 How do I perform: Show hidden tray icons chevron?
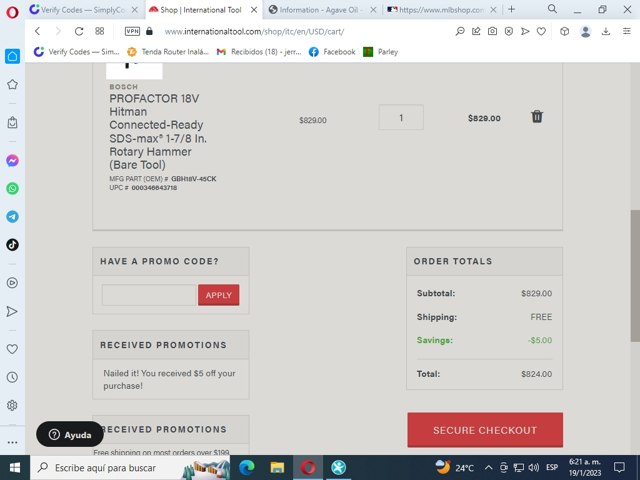tap(489, 468)
